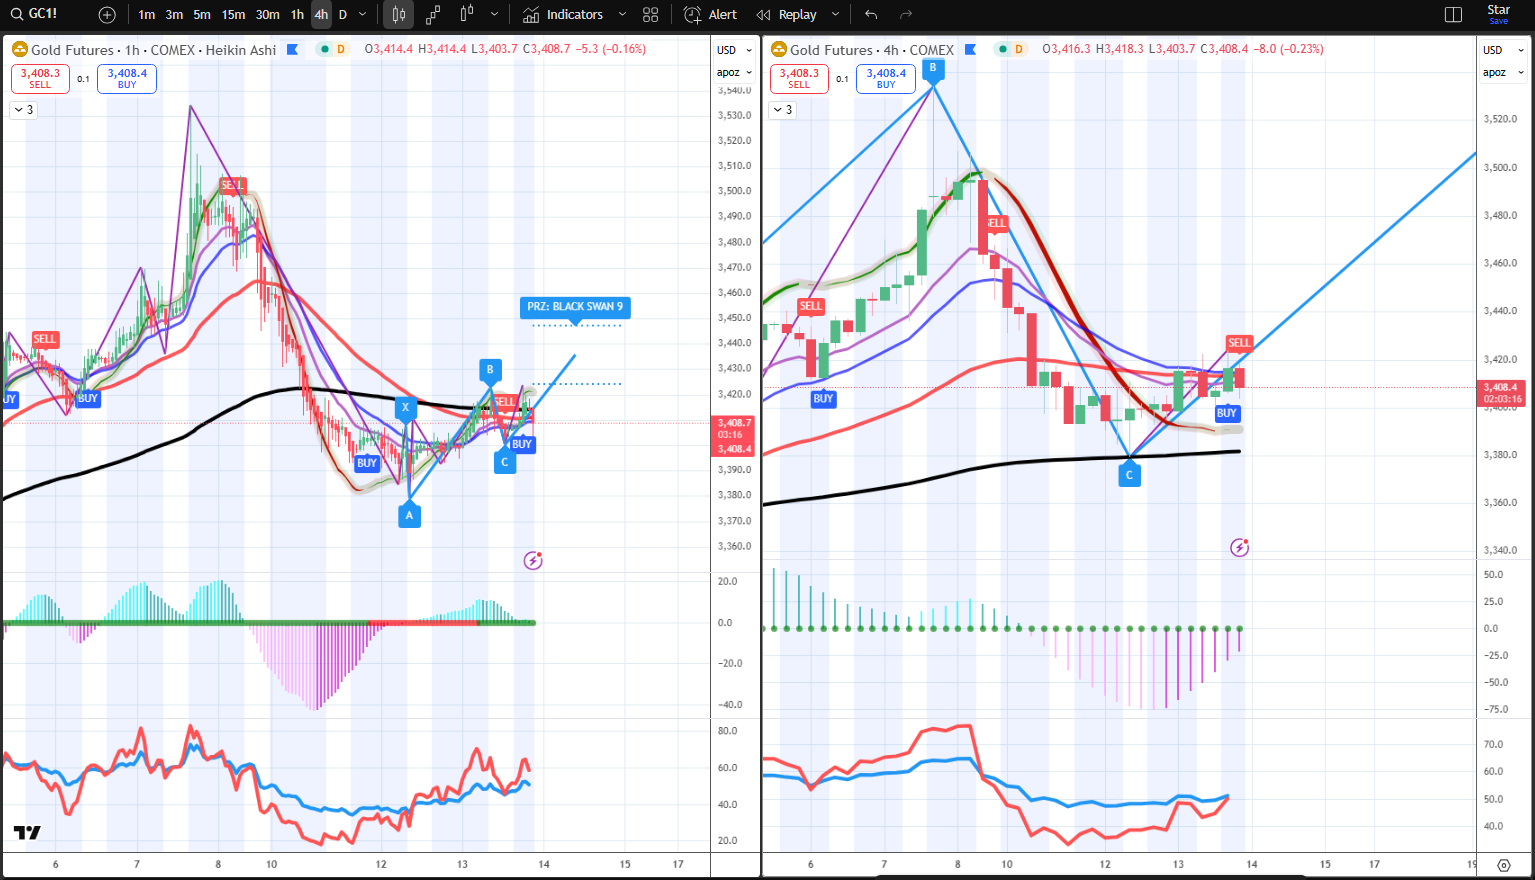Click the SELL signal label at the 1h chart peak
1535x880 pixels.
(x=232, y=185)
